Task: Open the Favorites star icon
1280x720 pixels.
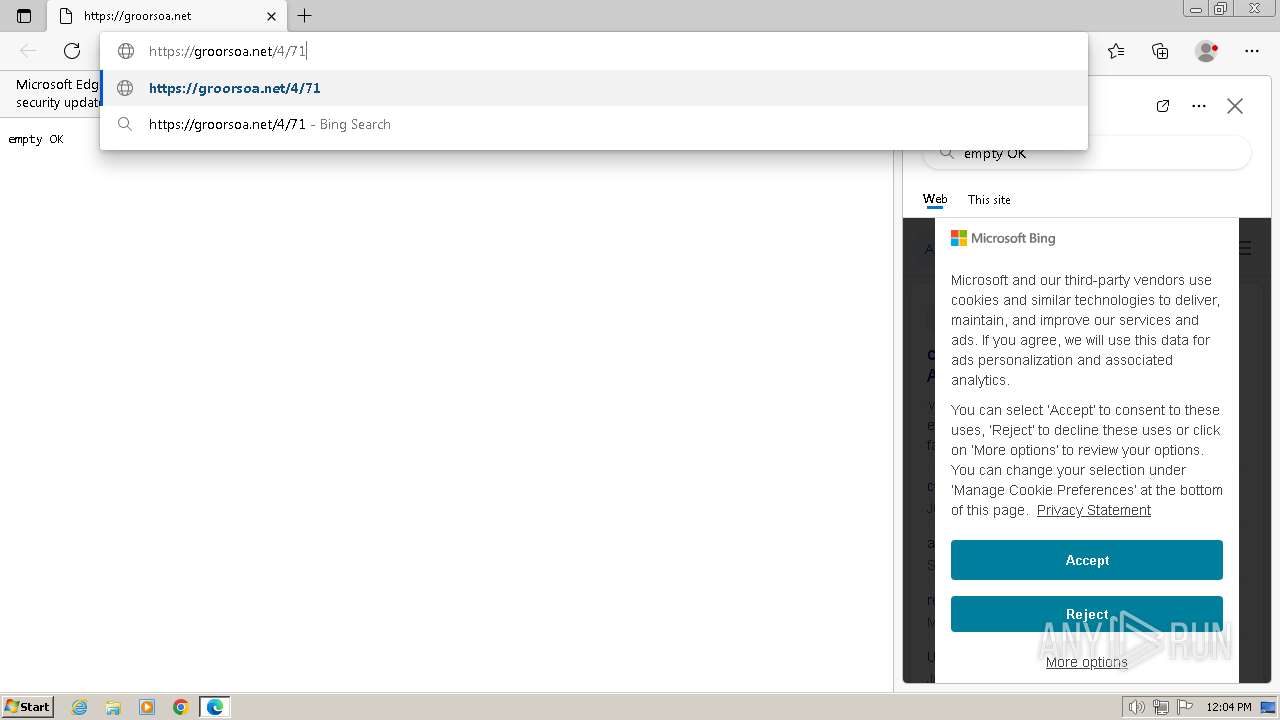Action: tap(1116, 51)
